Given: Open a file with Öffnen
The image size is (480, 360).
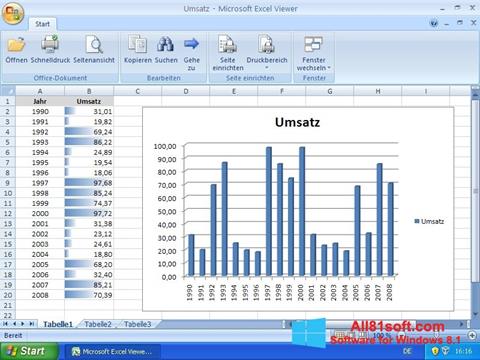Looking at the screenshot, I should [16, 50].
